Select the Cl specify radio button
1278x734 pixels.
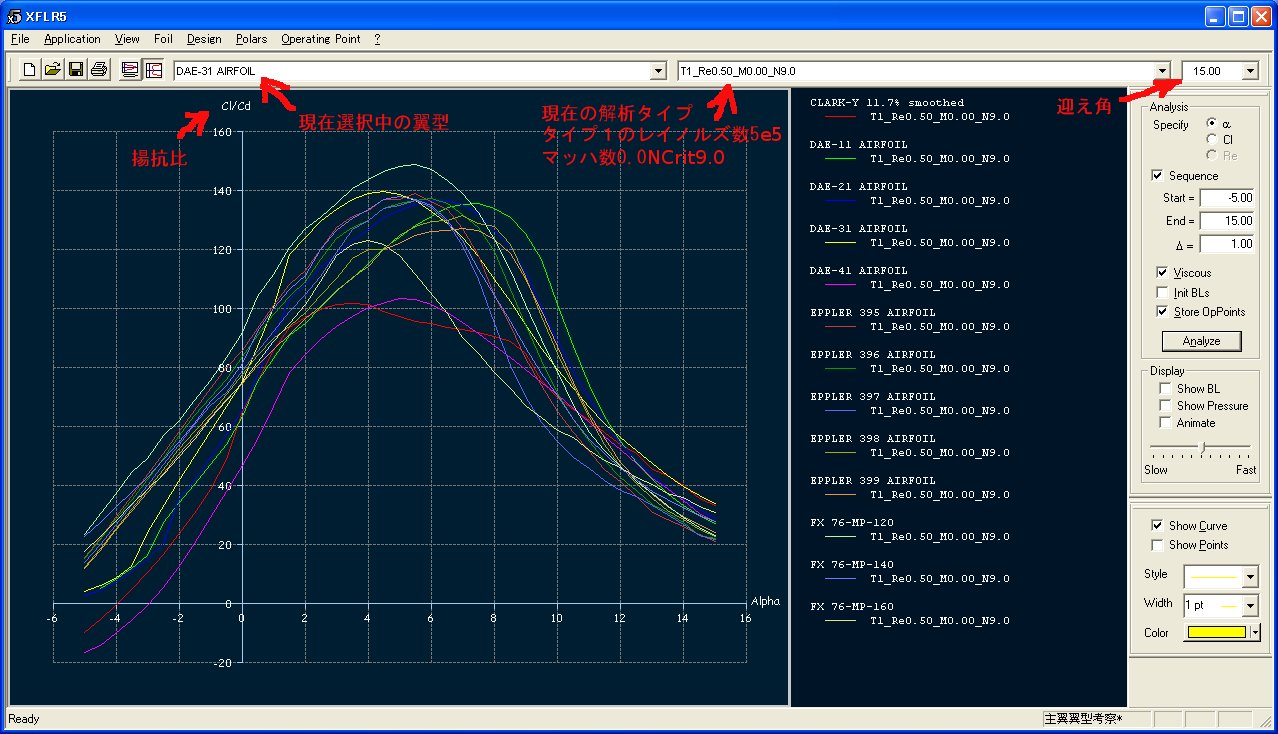[x=1214, y=139]
